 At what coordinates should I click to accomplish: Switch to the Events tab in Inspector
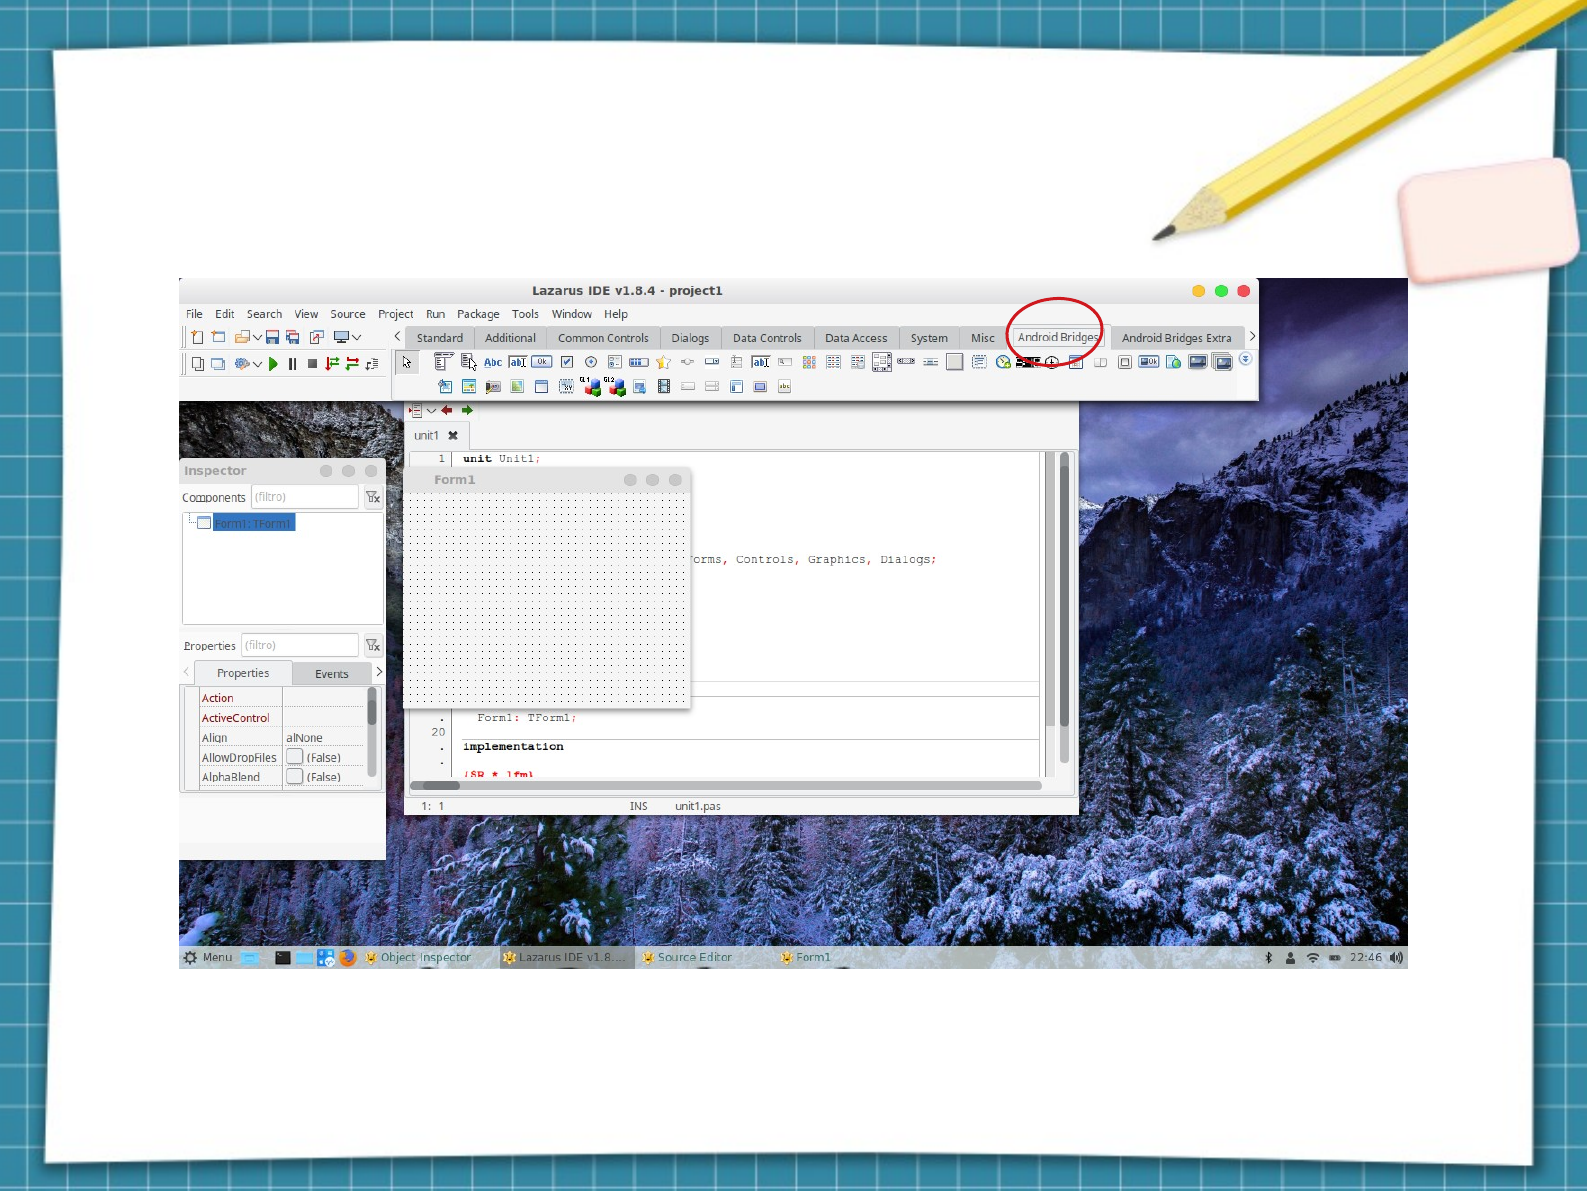[332, 674]
